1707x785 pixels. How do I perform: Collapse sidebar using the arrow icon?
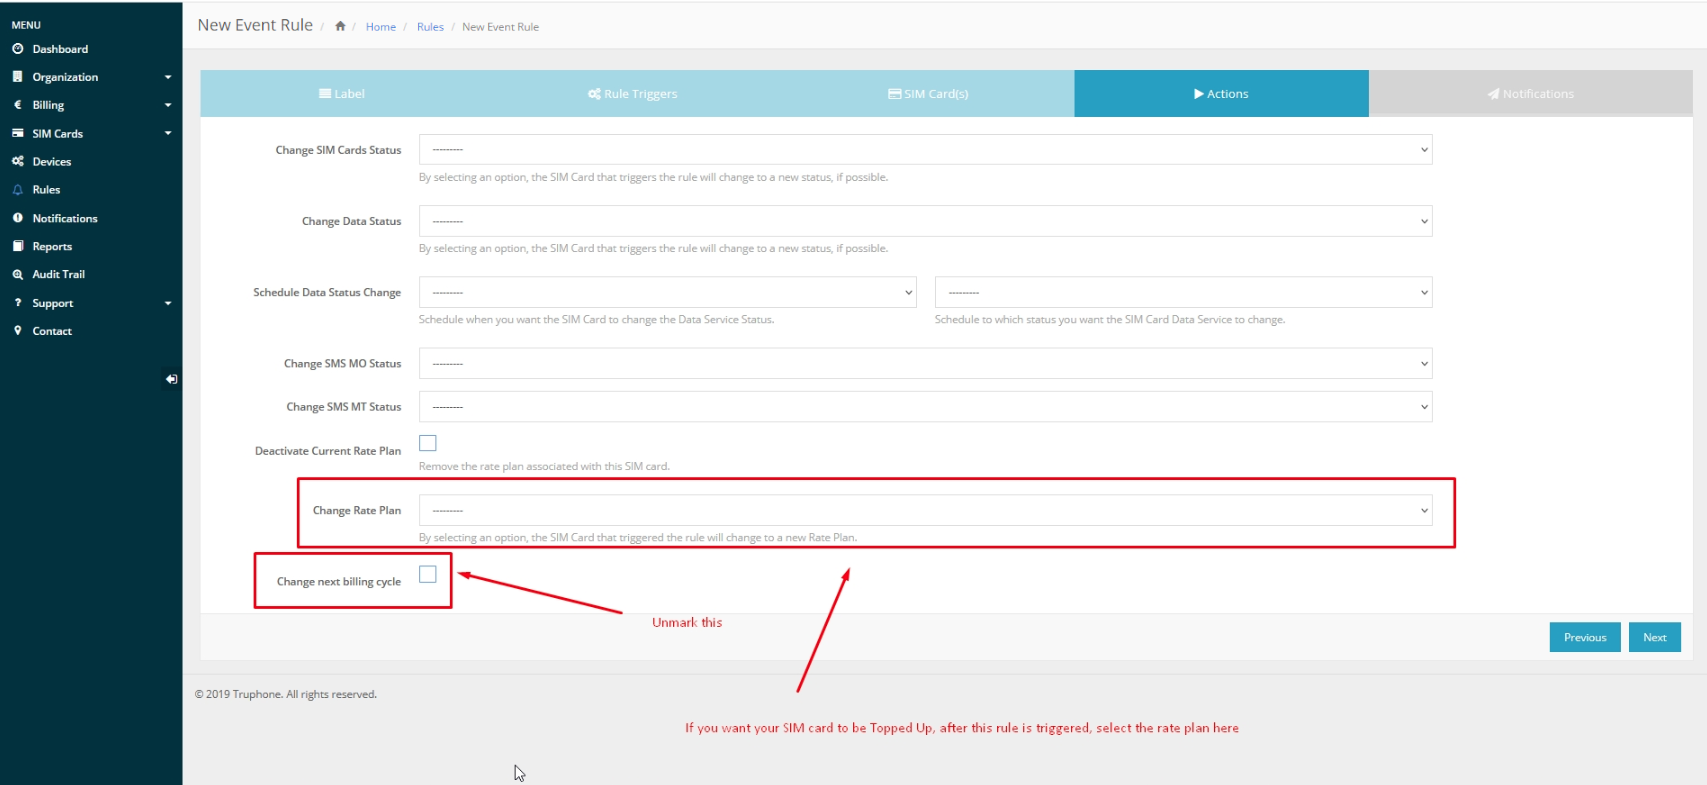coord(171,379)
